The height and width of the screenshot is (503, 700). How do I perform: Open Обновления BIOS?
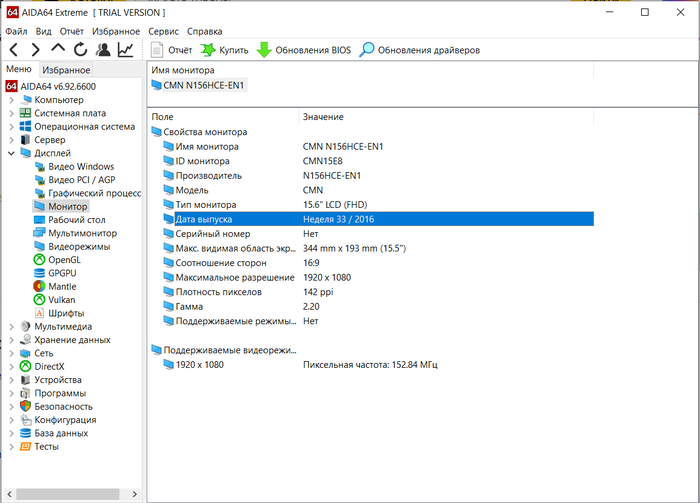[304, 50]
